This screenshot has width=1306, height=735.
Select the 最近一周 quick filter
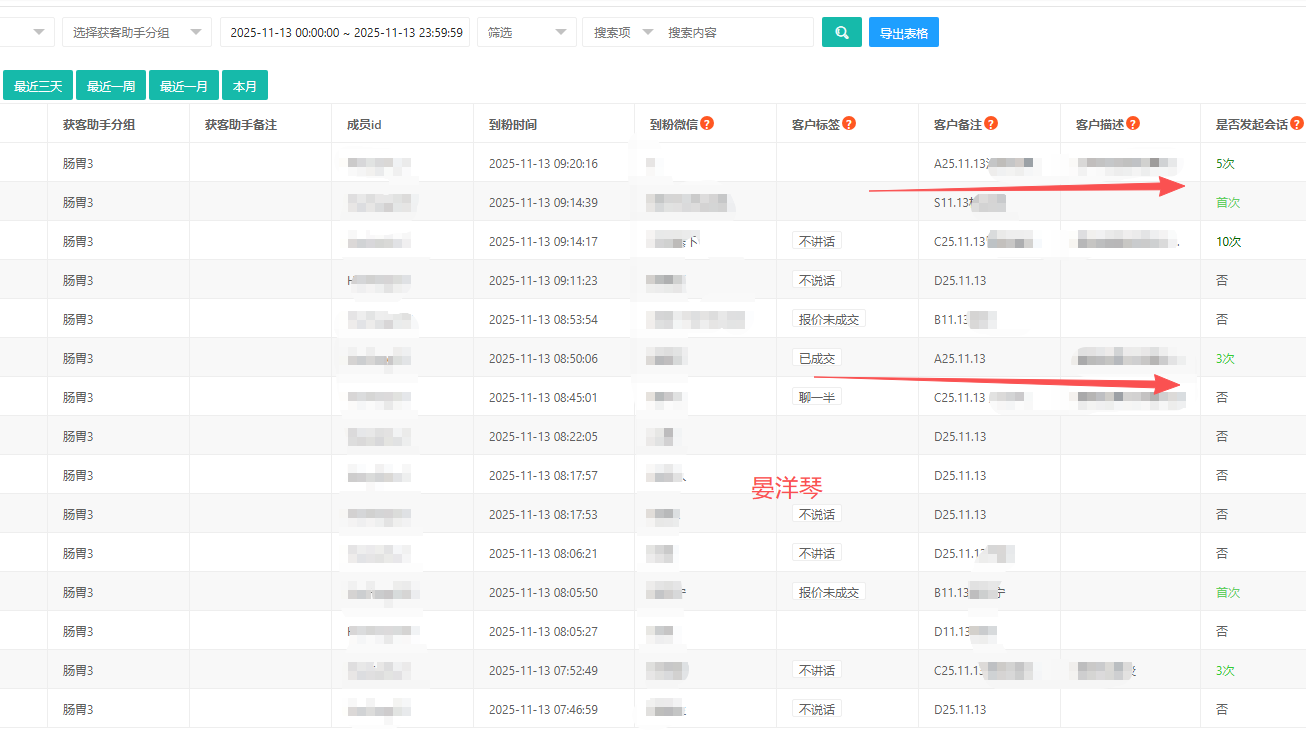coord(111,87)
